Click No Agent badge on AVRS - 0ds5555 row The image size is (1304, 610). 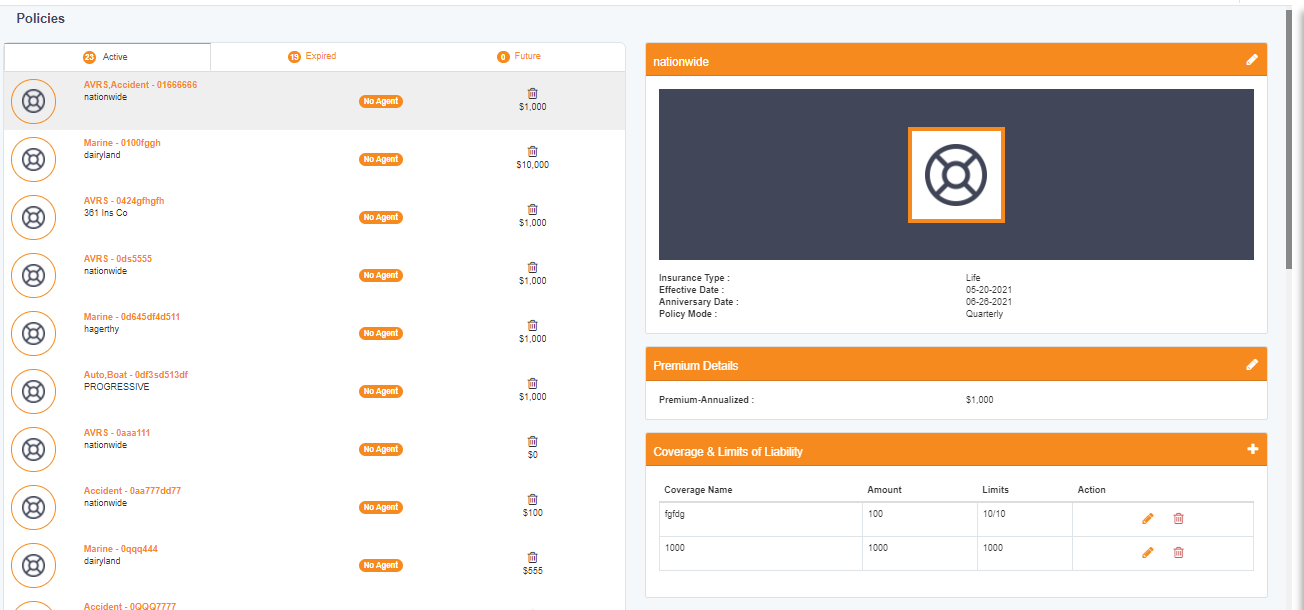click(x=381, y=275)
